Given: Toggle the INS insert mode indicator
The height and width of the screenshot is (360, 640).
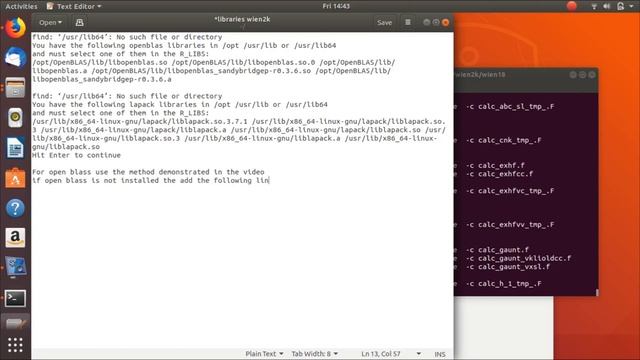Looking at the screenshot, I should 440,354.
